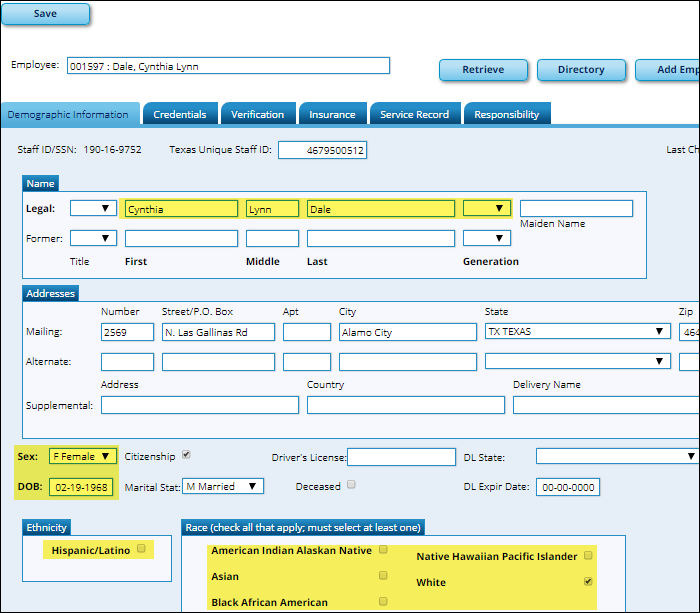Open the Credentials tab
The height and width of the screenshot is (613, 700).
(180, 114)
